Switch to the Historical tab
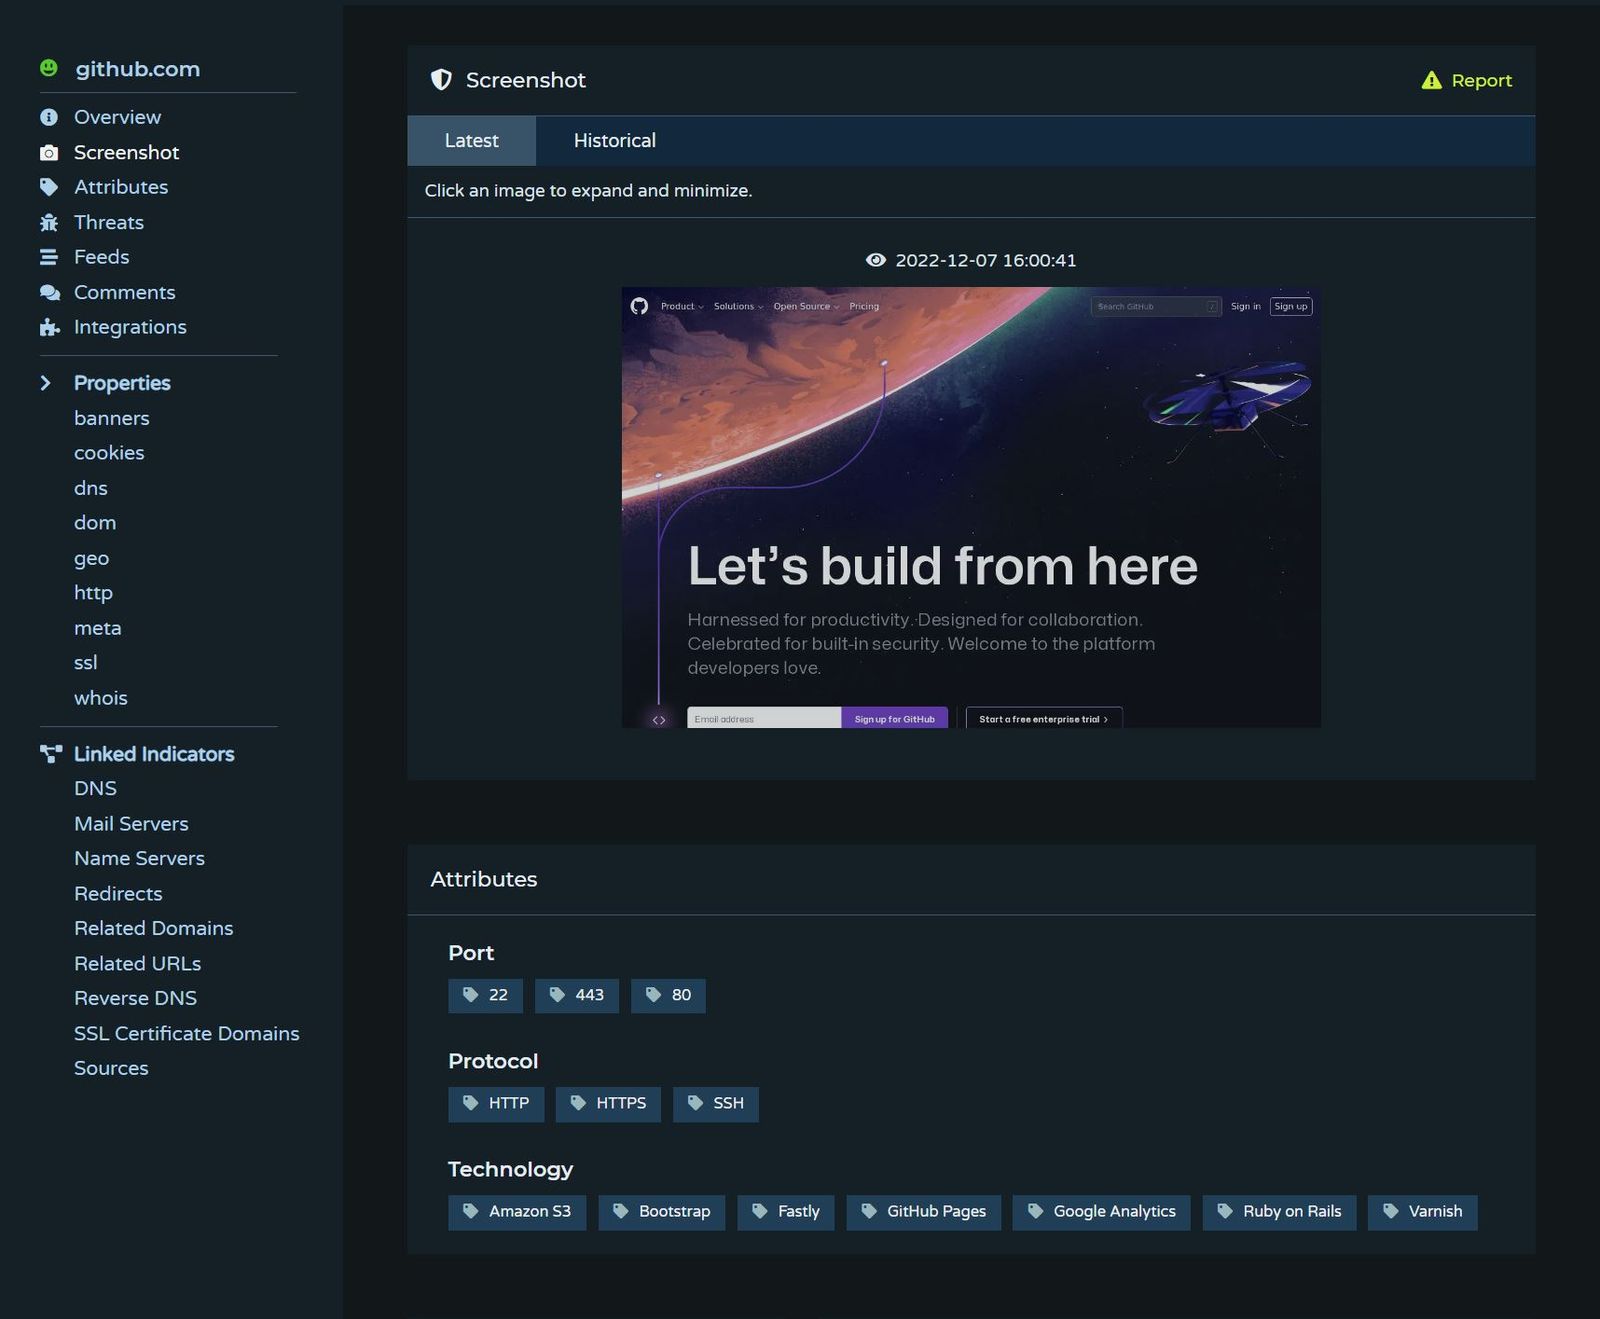The height and width of the screenshot is (1319, 1600). click(613, 140)
